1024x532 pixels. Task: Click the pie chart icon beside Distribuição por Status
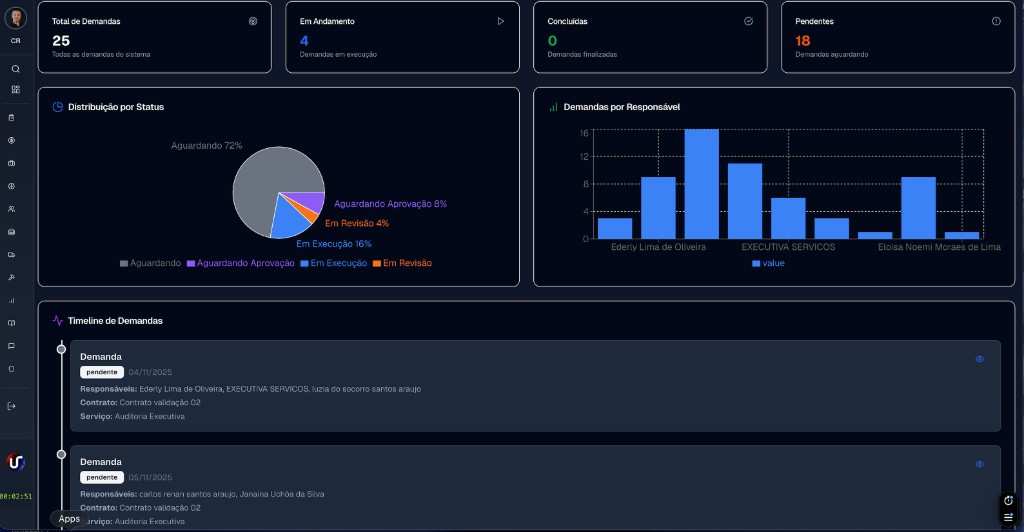[57, 106]
